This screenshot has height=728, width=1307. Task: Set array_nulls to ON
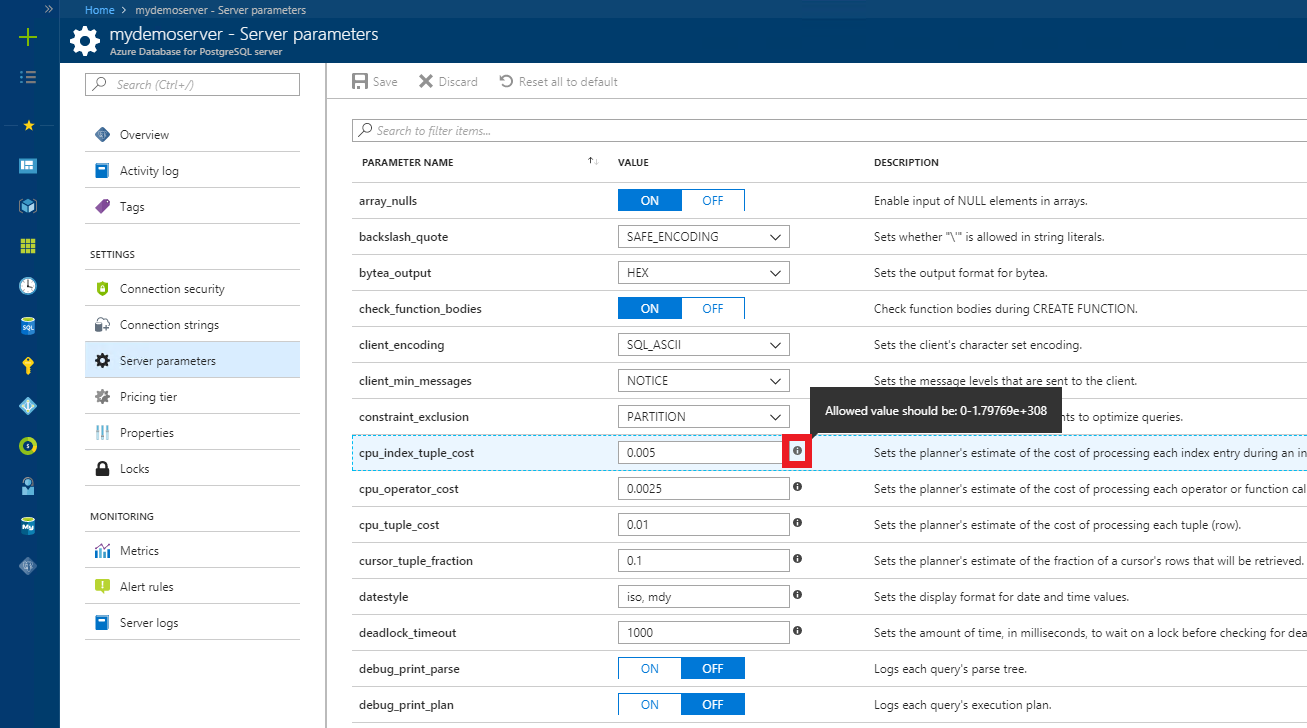650,201
